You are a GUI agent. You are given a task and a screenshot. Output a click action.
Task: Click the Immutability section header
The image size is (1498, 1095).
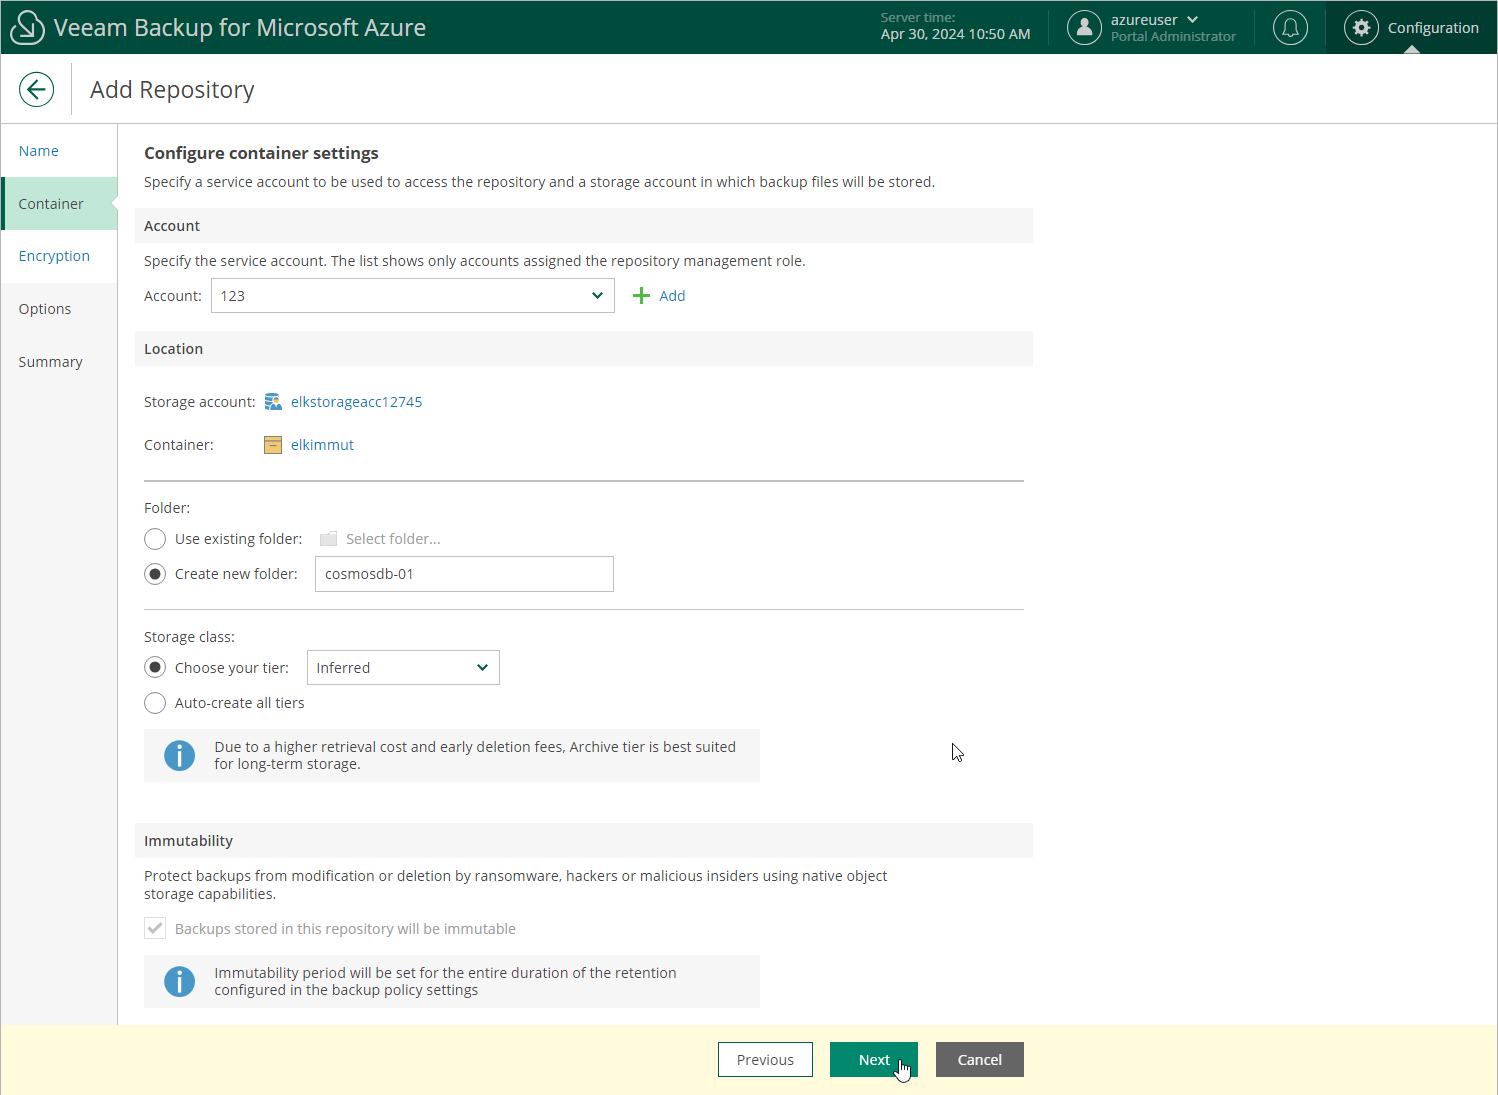(x=584, y=841)
